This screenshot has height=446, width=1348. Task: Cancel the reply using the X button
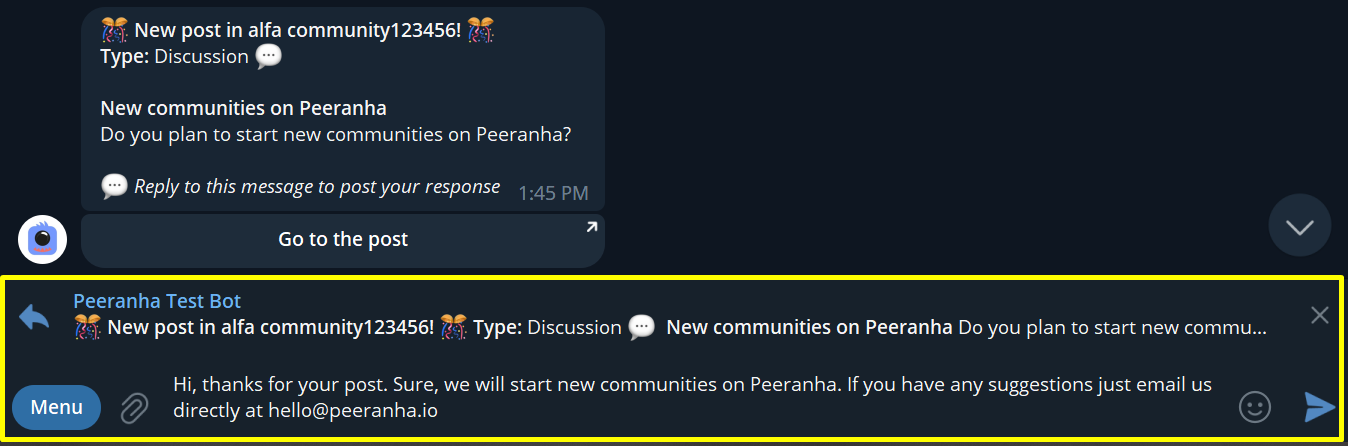click(1319, 316)
